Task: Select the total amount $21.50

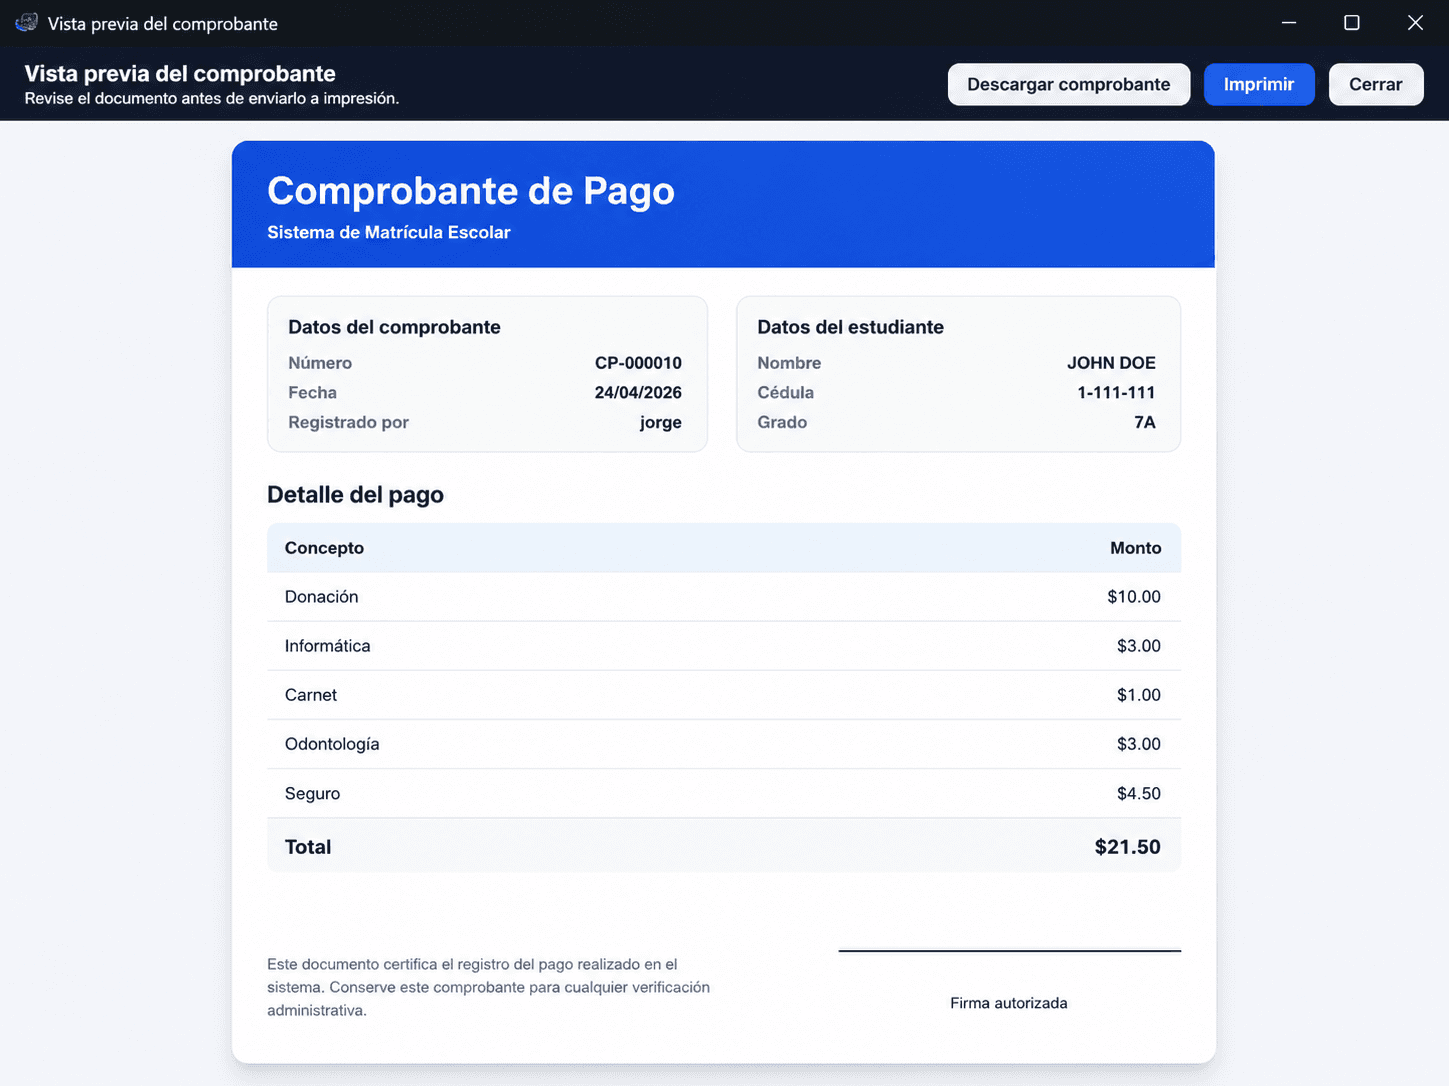Action: click(x=1127, y=847)
